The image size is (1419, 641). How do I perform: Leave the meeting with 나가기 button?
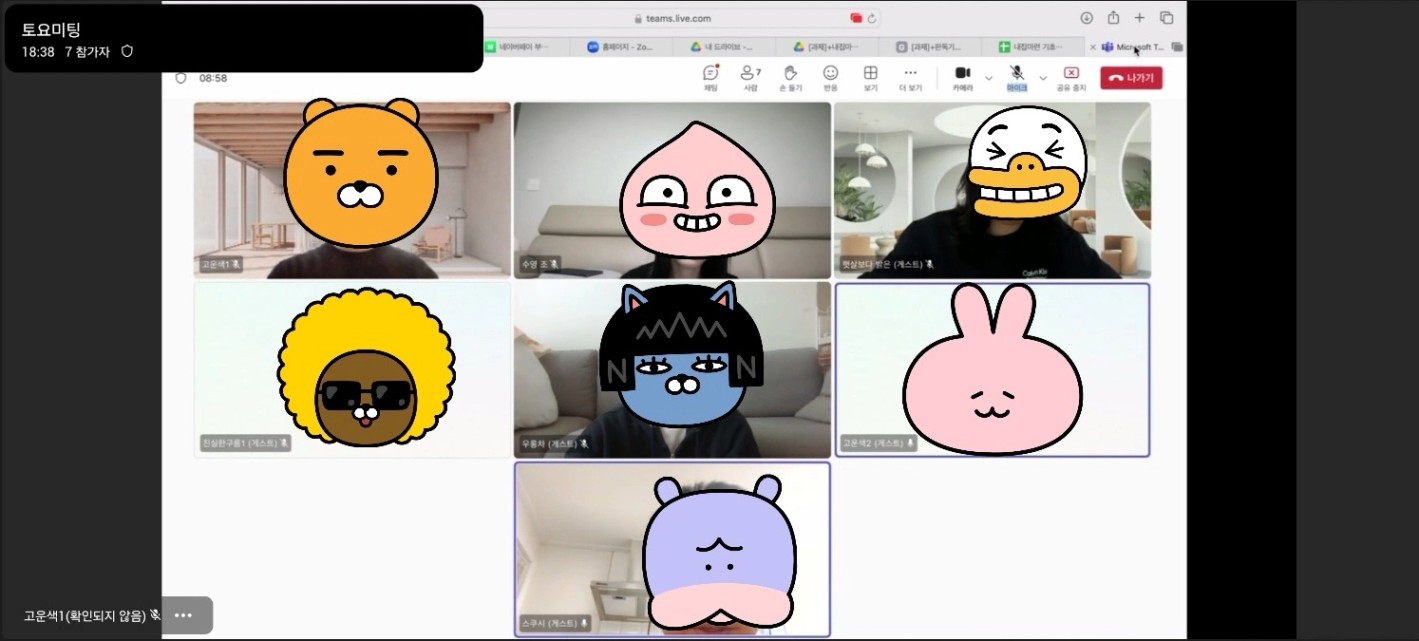coord(1131,78)
